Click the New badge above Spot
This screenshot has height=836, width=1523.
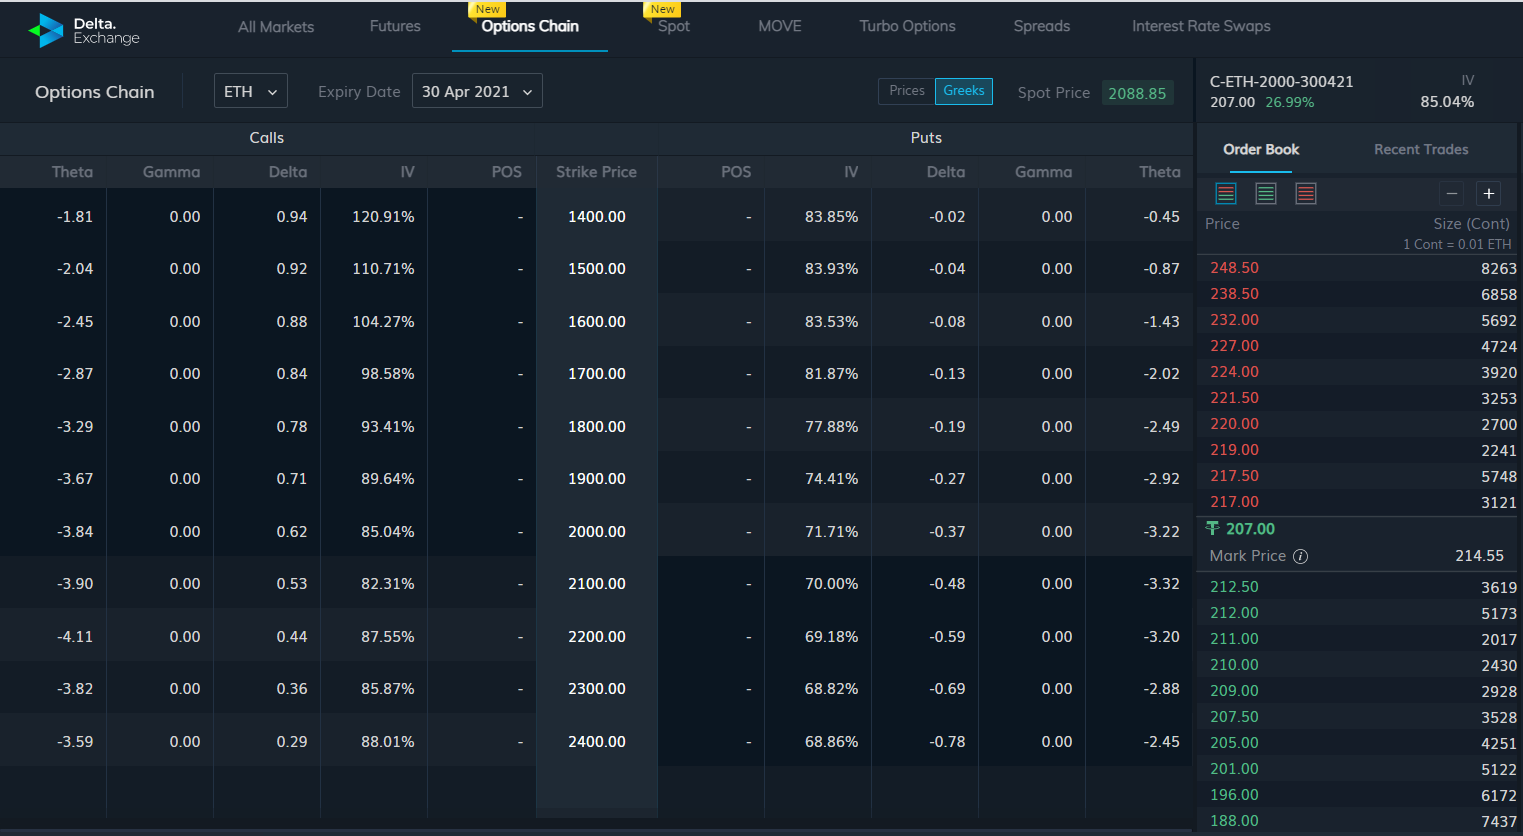click(x=662, y=8)
